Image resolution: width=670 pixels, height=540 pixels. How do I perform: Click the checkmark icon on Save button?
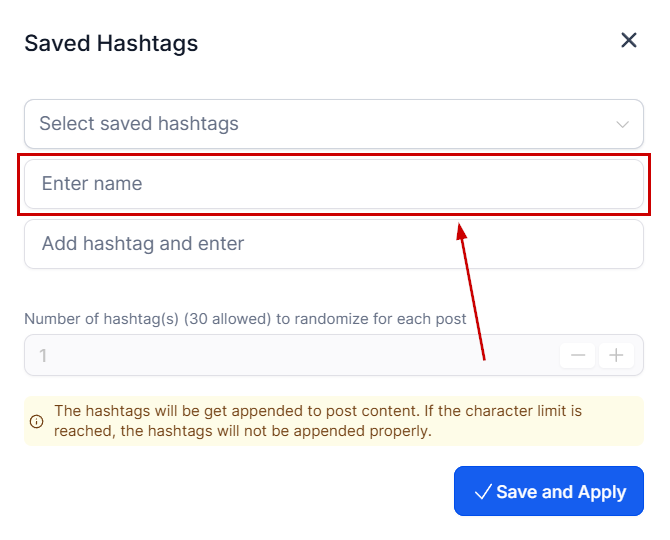tap(482, 492)
